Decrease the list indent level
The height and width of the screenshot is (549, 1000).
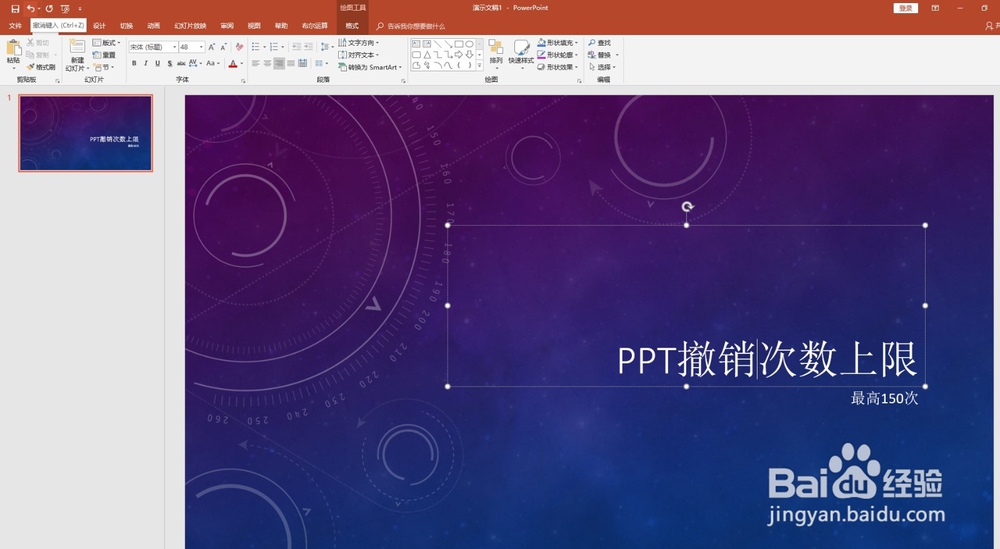click(296, 47)
